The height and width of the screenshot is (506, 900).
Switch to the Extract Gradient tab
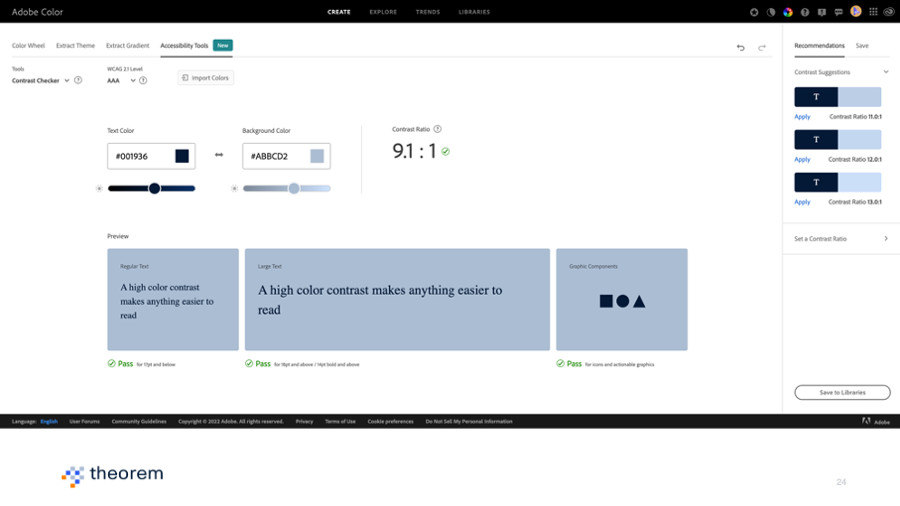point(127,46)
